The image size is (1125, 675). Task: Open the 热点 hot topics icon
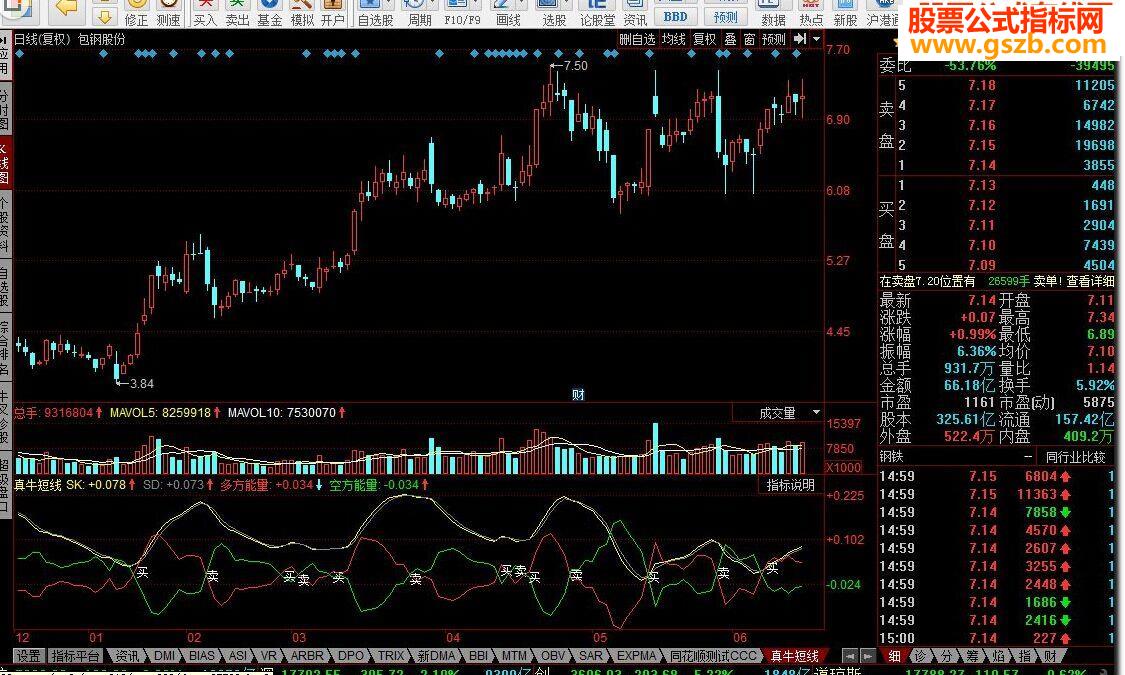pos(811,13)
